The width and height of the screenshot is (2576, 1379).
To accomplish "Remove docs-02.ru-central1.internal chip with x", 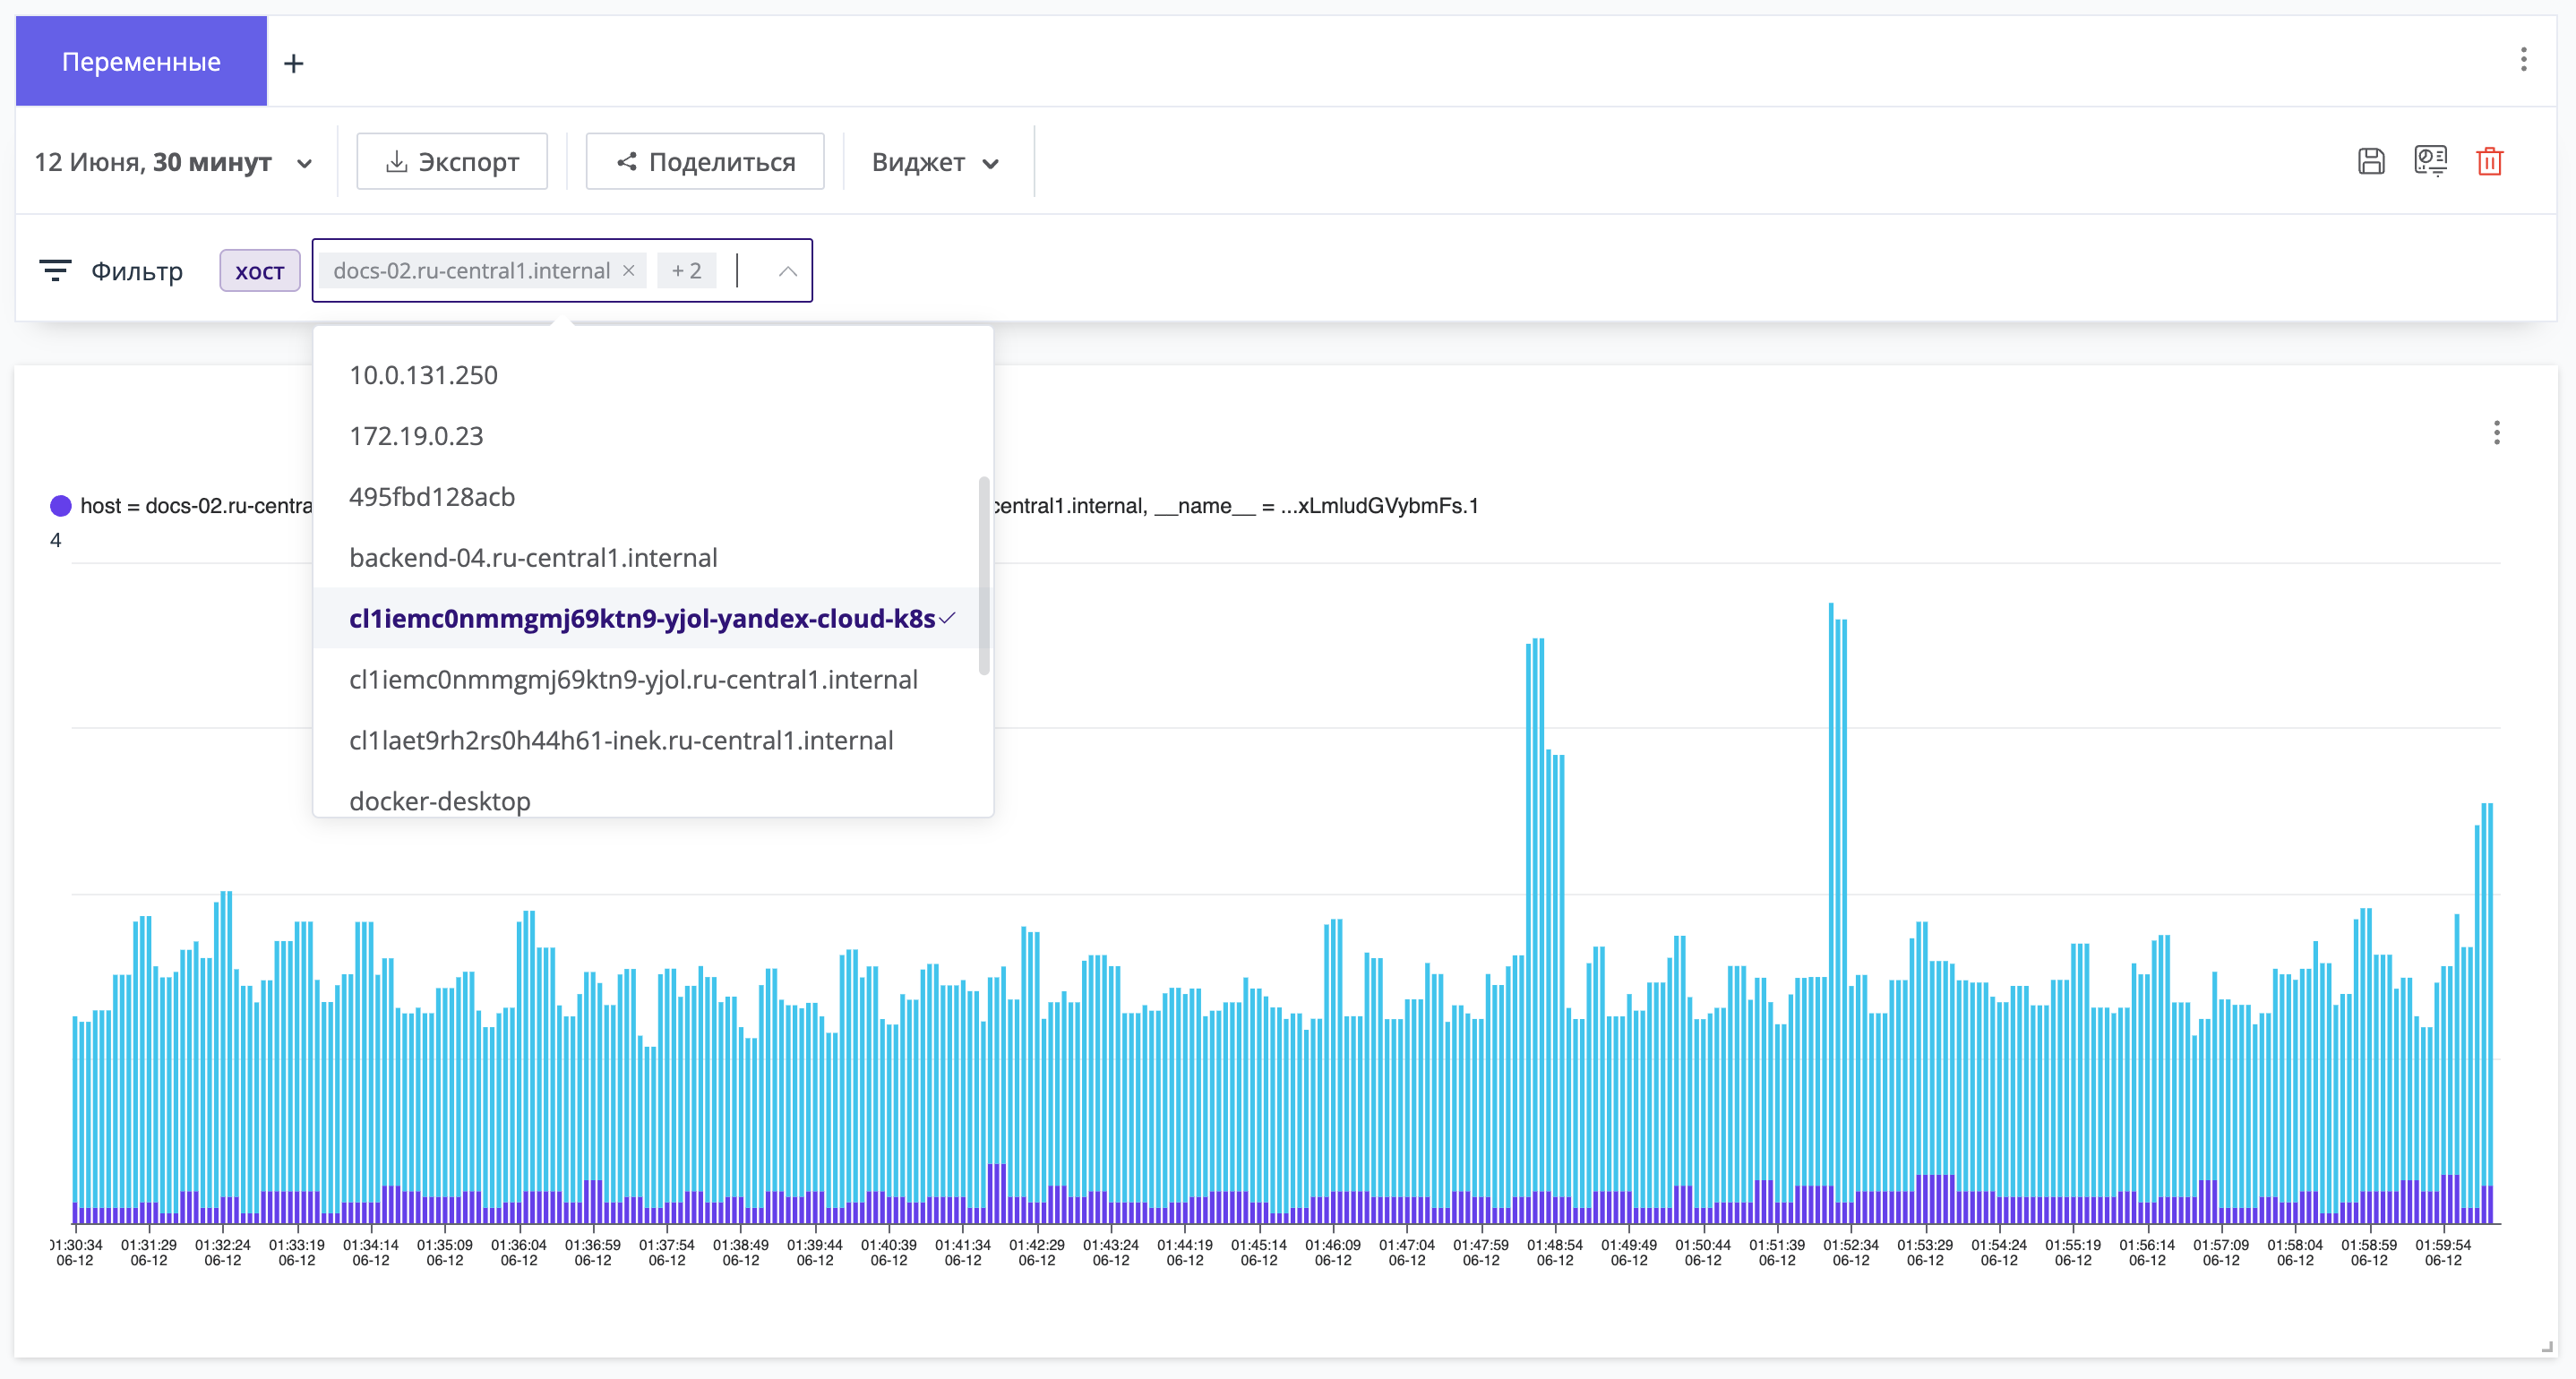I will pos(628,270).
